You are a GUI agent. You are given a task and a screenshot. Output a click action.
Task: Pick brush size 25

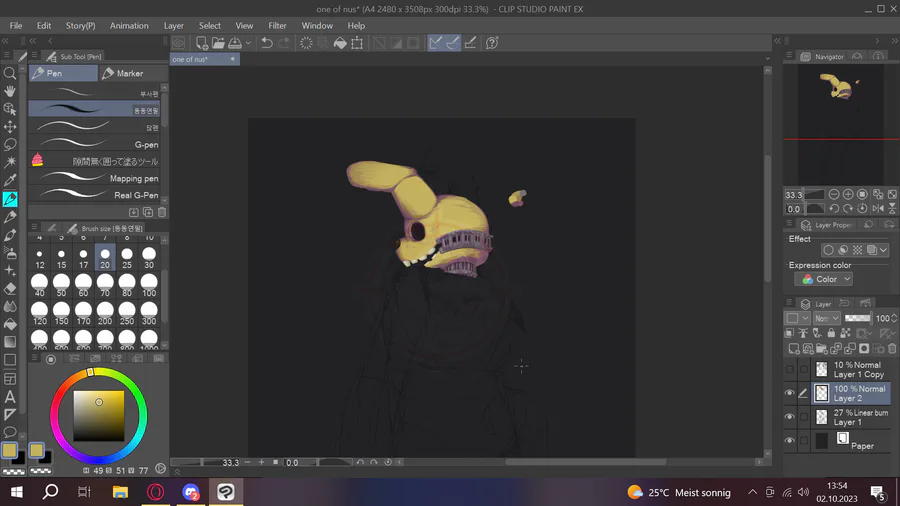127,258
